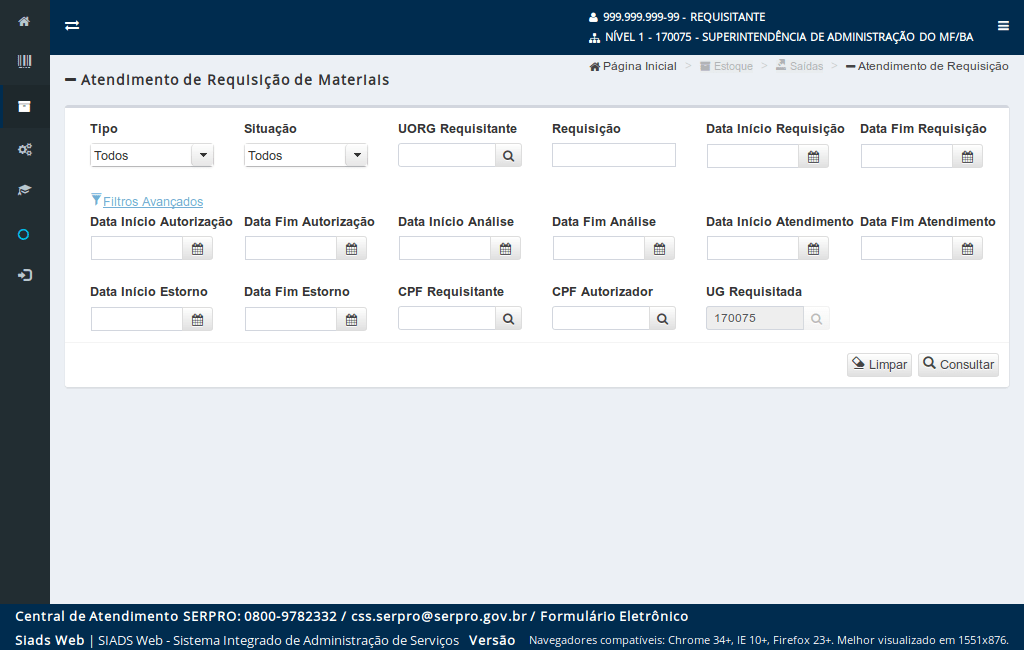Open calendar for Data Início Autorização
Screen dimensions: 1024x650
pos(197,249)
